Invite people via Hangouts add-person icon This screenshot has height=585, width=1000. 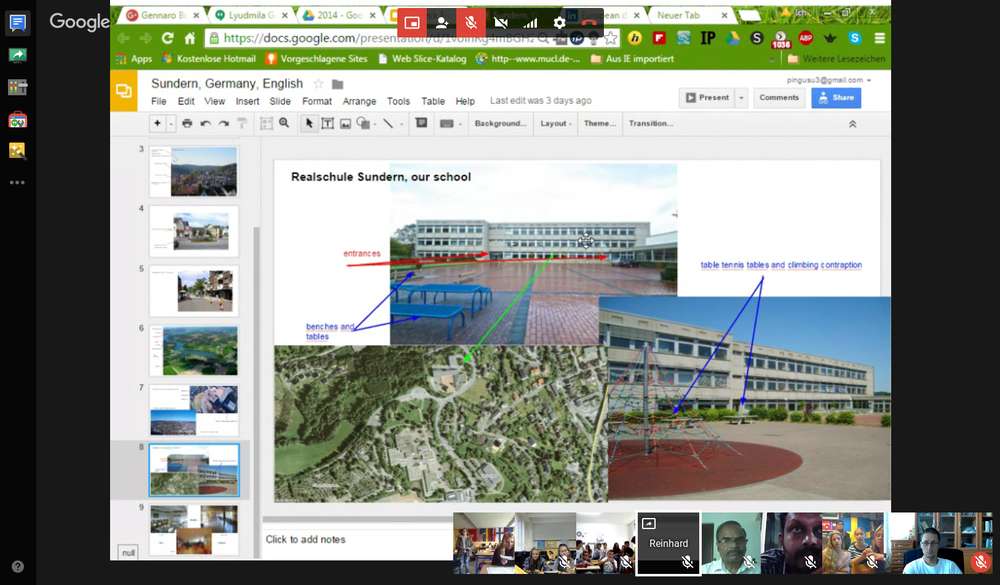coord(441,22)
